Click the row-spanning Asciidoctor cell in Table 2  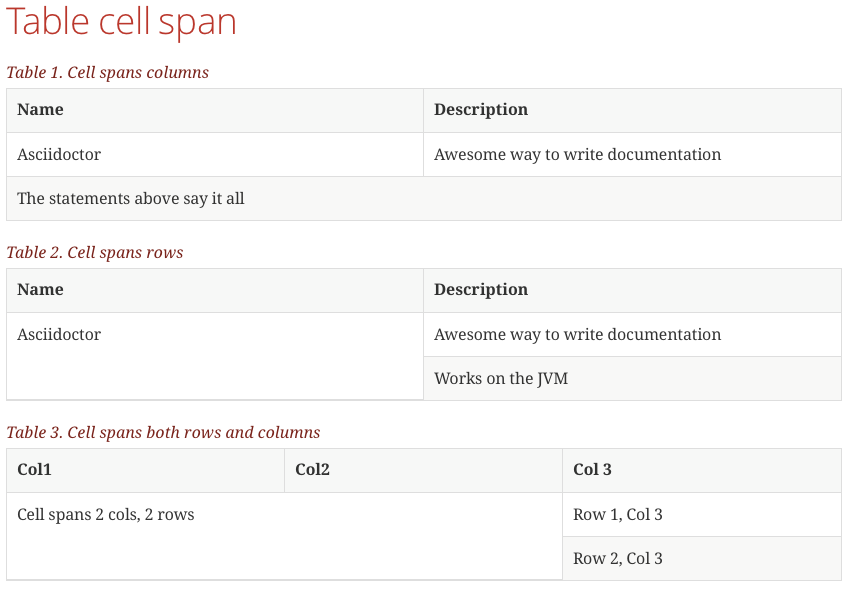tap(59, 335)
